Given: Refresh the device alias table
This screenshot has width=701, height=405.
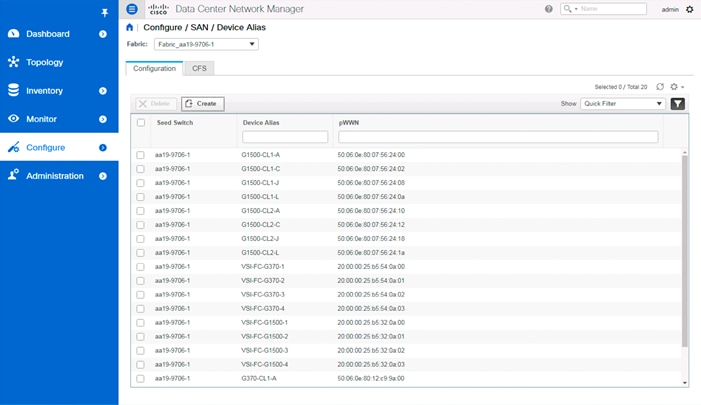Looking at the screenshot, I should coord(660,87).
